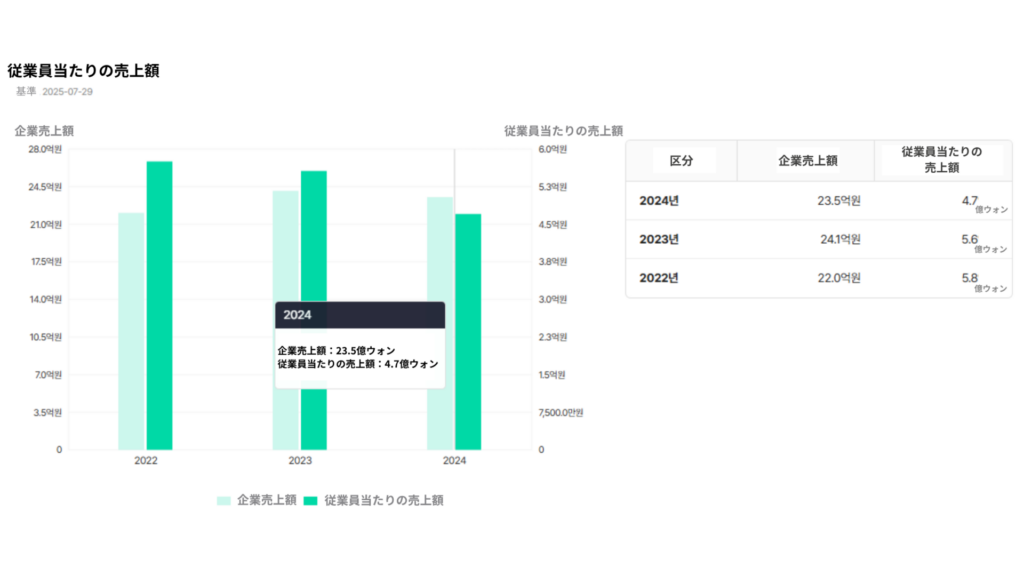1024x576 pixels.
Task: Sort by the 企業売上額 table column header
Action: 807,161
